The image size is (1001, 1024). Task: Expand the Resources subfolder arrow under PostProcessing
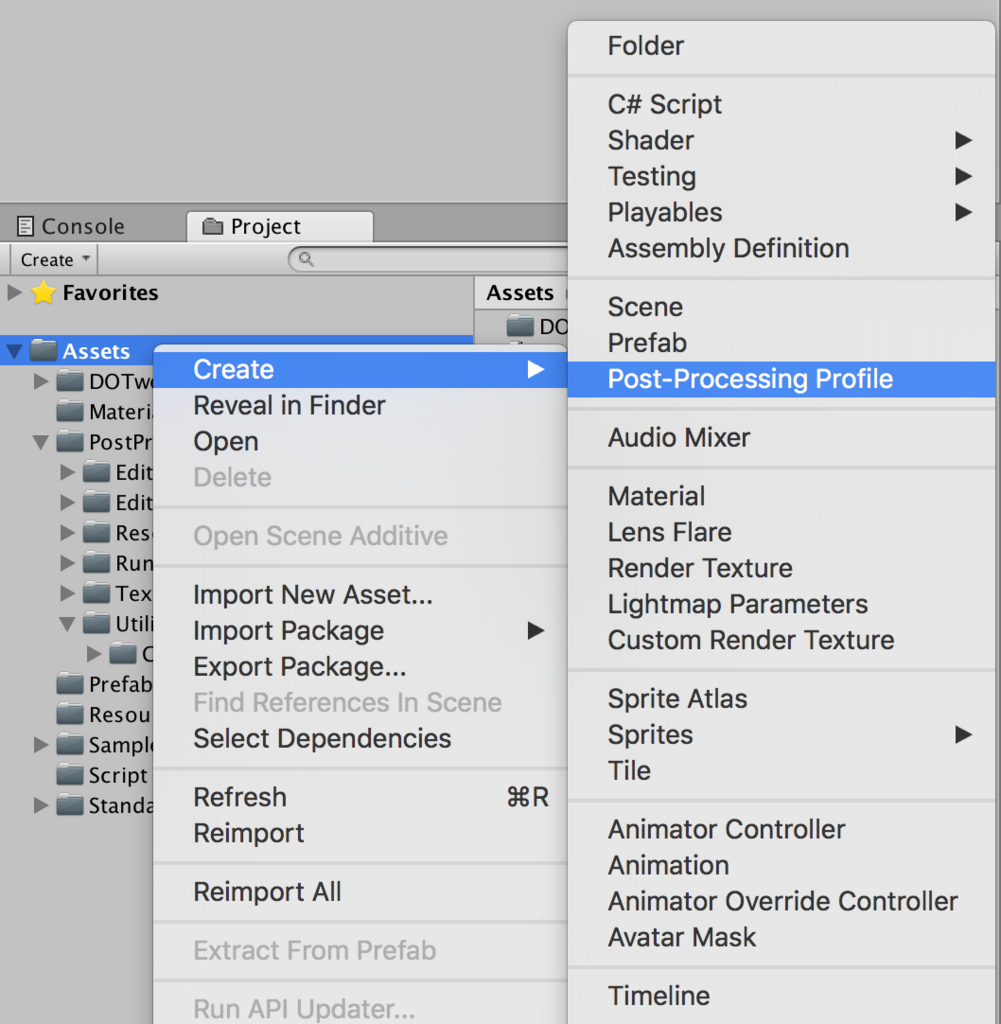[67, 532]
